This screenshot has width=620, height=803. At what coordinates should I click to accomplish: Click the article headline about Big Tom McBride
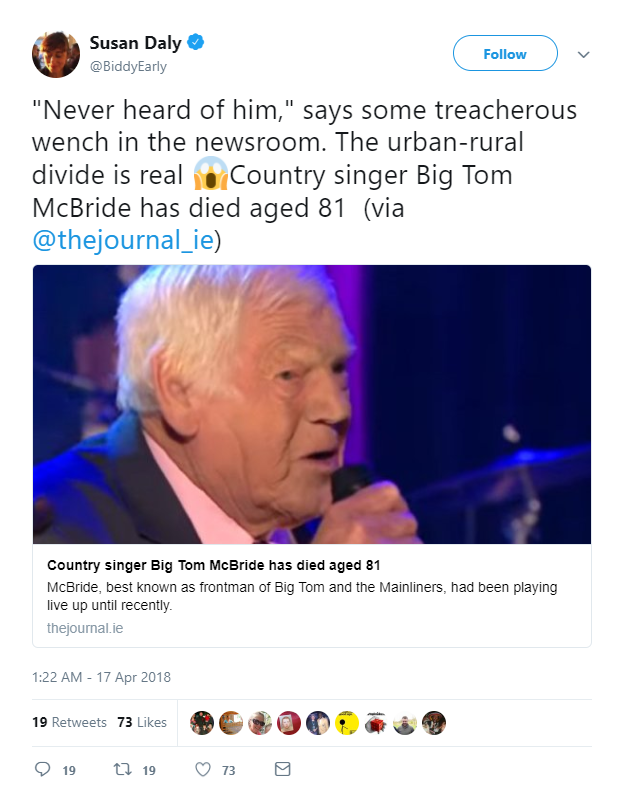pyautogui.click(x=214, y=565)
